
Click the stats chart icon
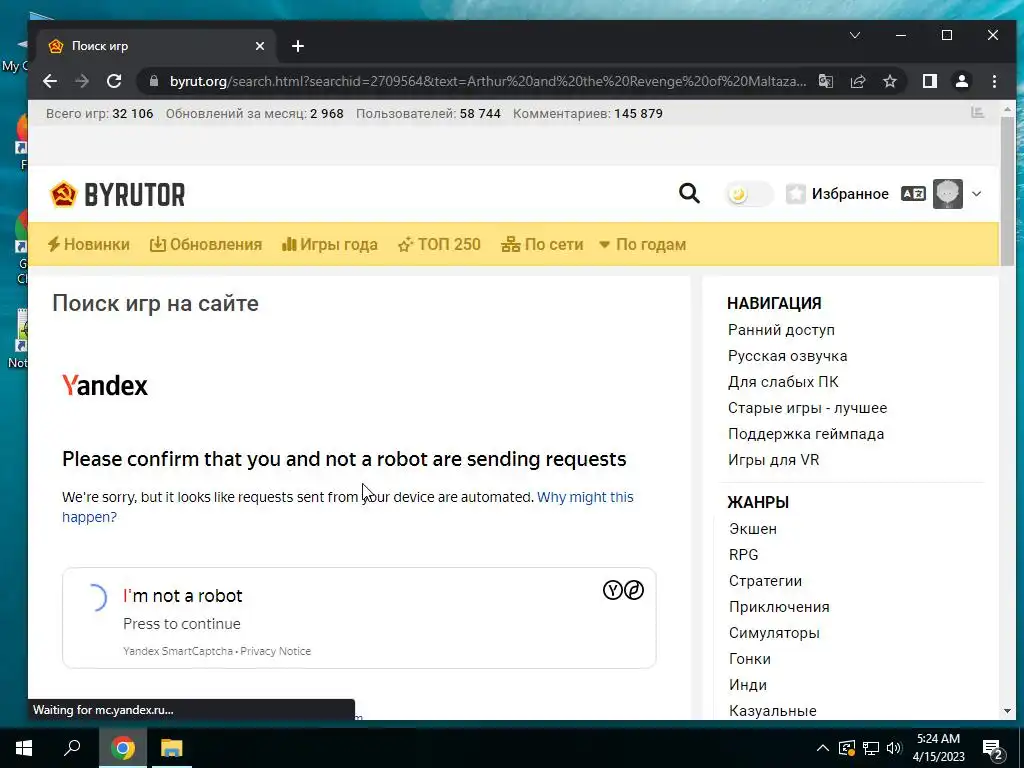pos(978,112)
